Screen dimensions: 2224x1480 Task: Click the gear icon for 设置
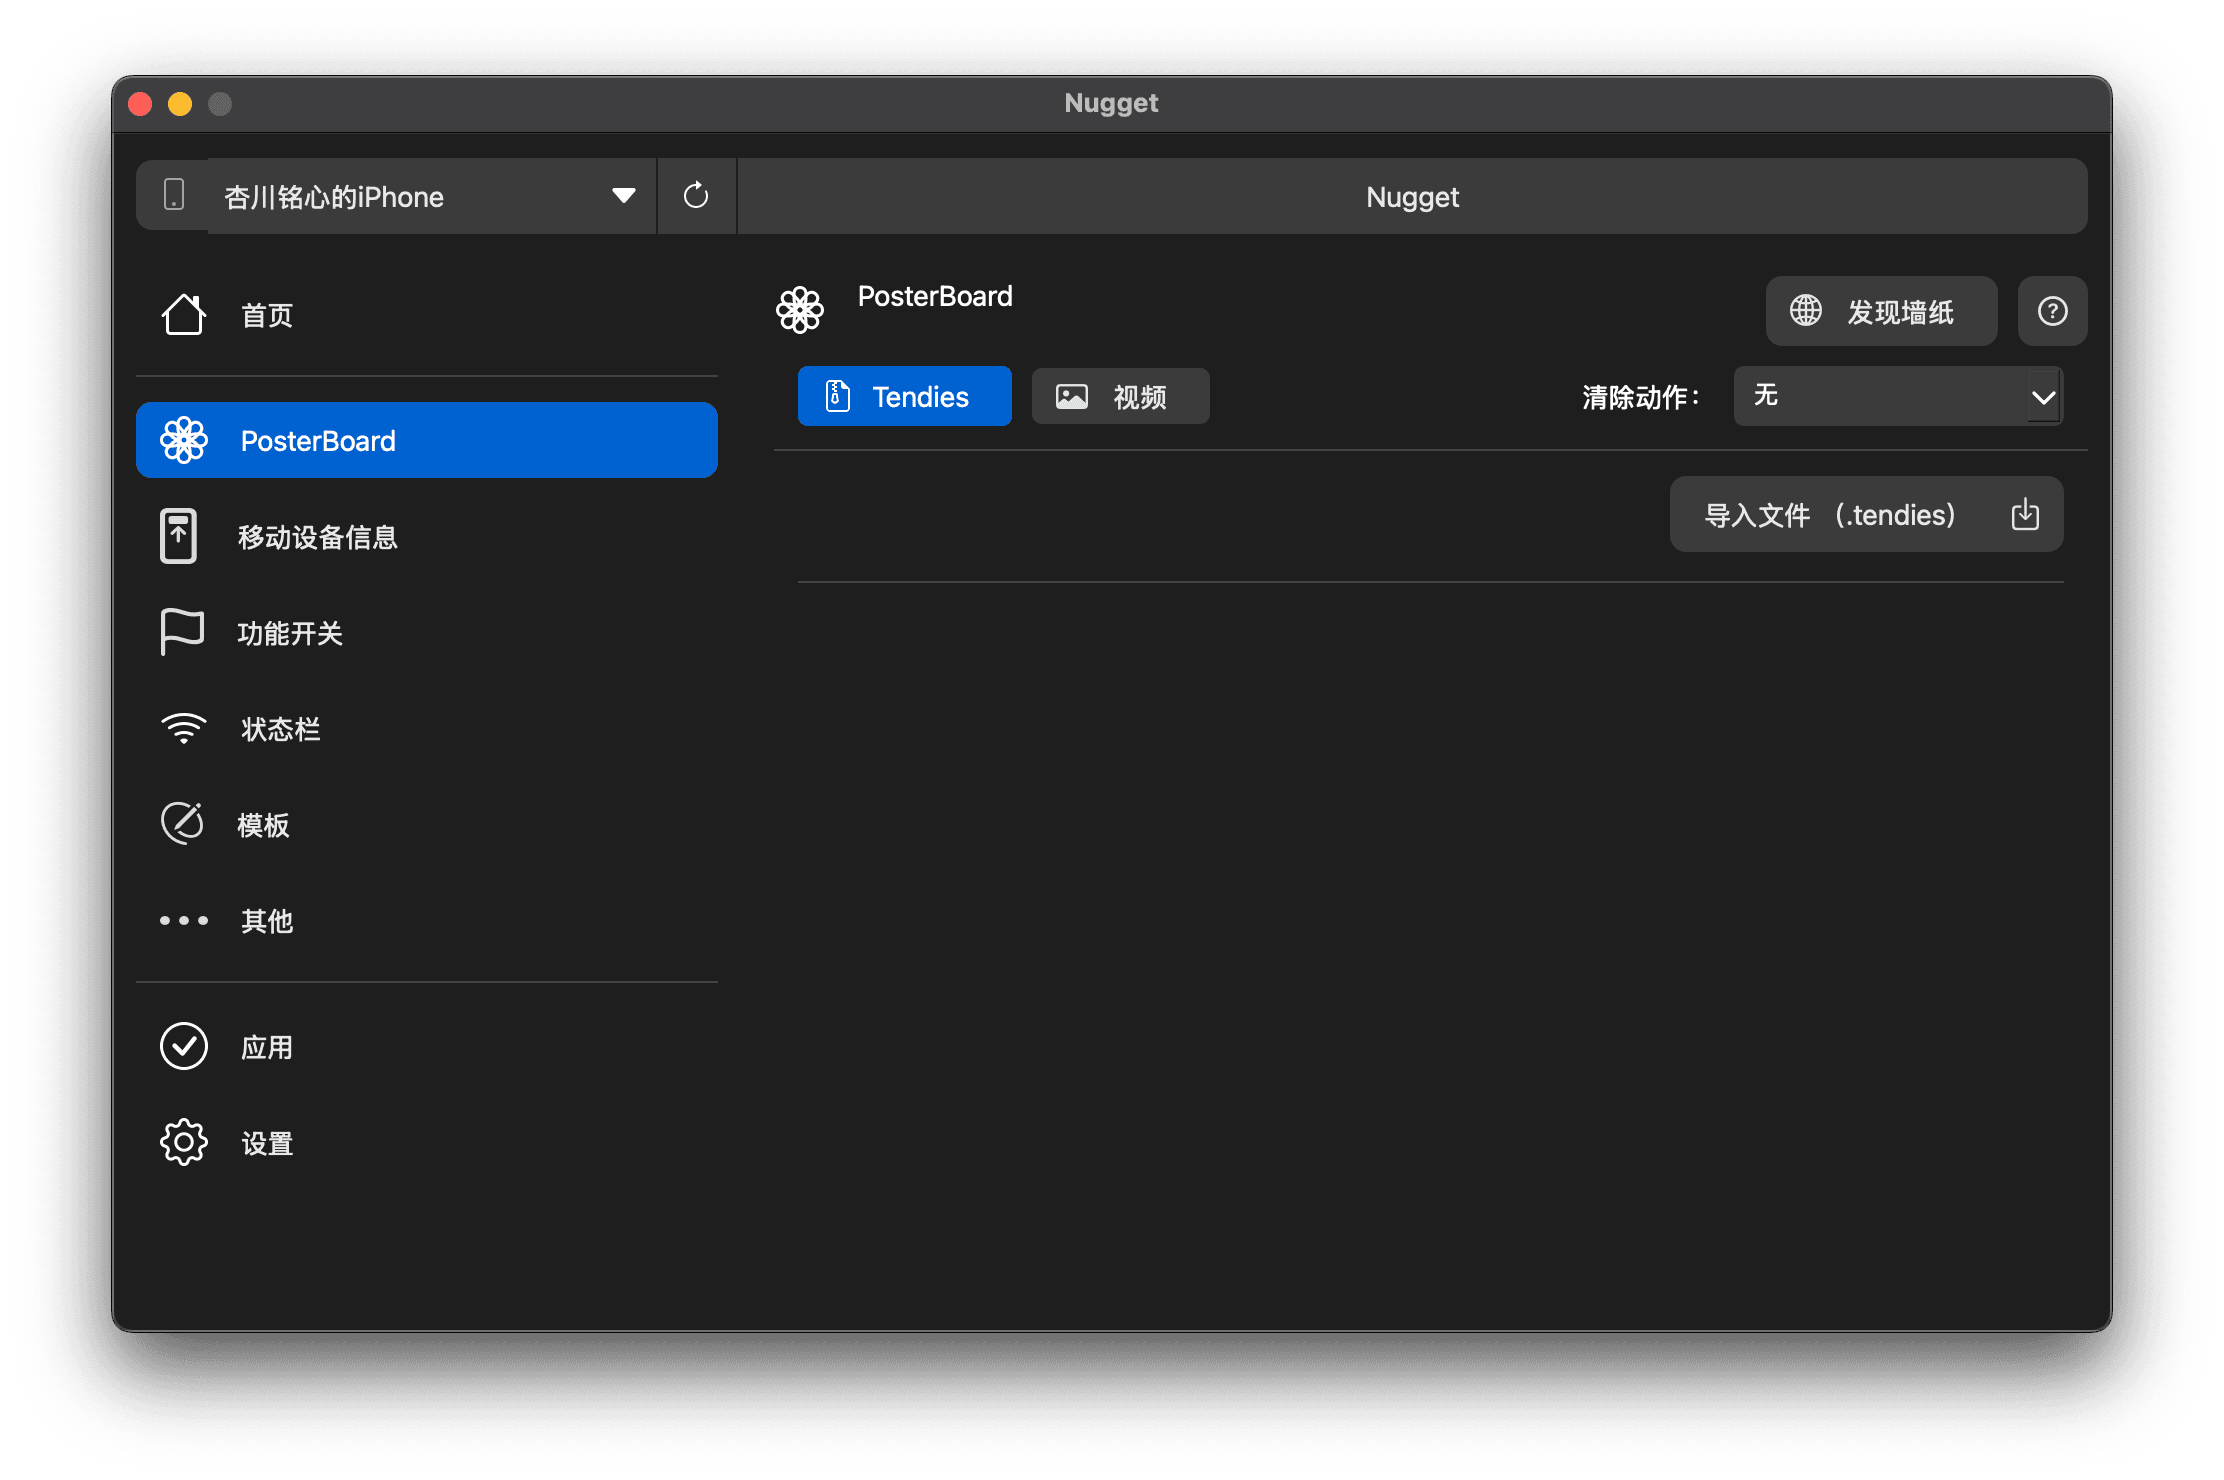[x=184, y=1142]
